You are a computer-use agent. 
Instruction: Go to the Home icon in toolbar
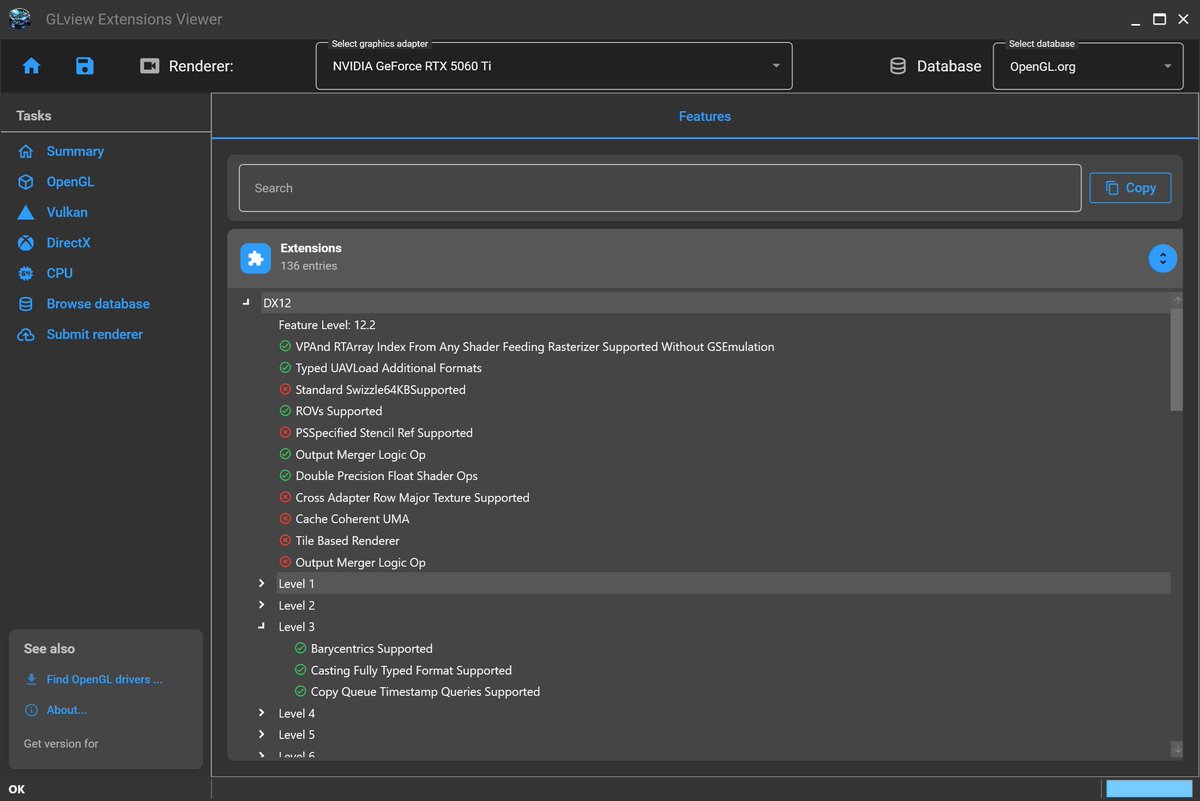pos(31,66)
